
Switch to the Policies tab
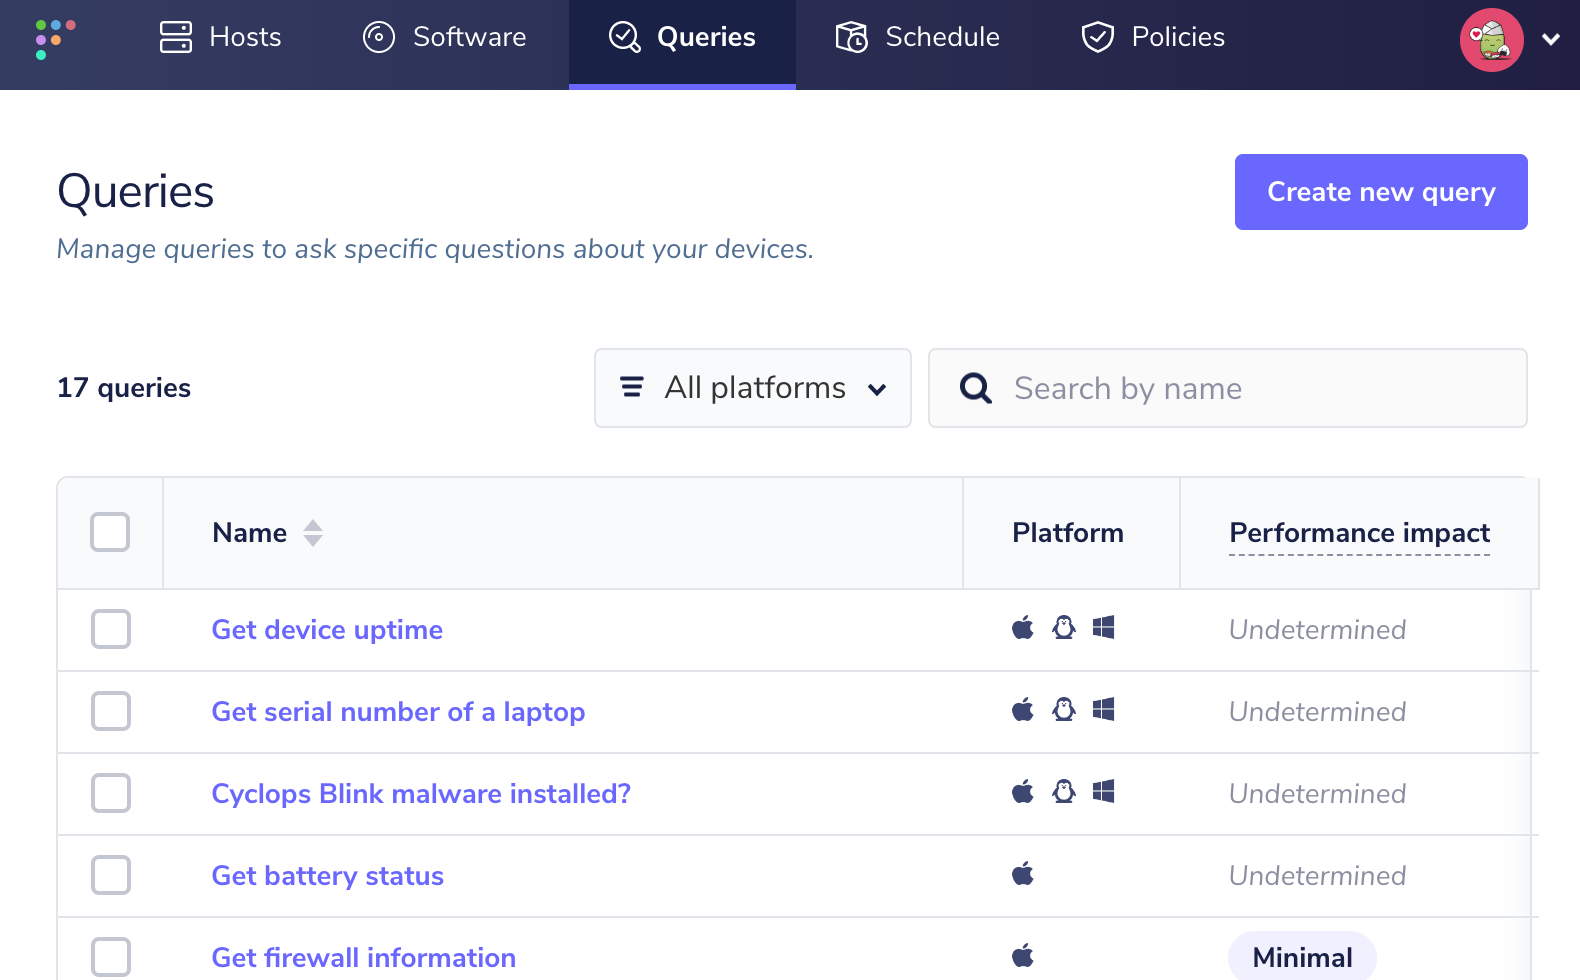click(x=1153, y=38)
